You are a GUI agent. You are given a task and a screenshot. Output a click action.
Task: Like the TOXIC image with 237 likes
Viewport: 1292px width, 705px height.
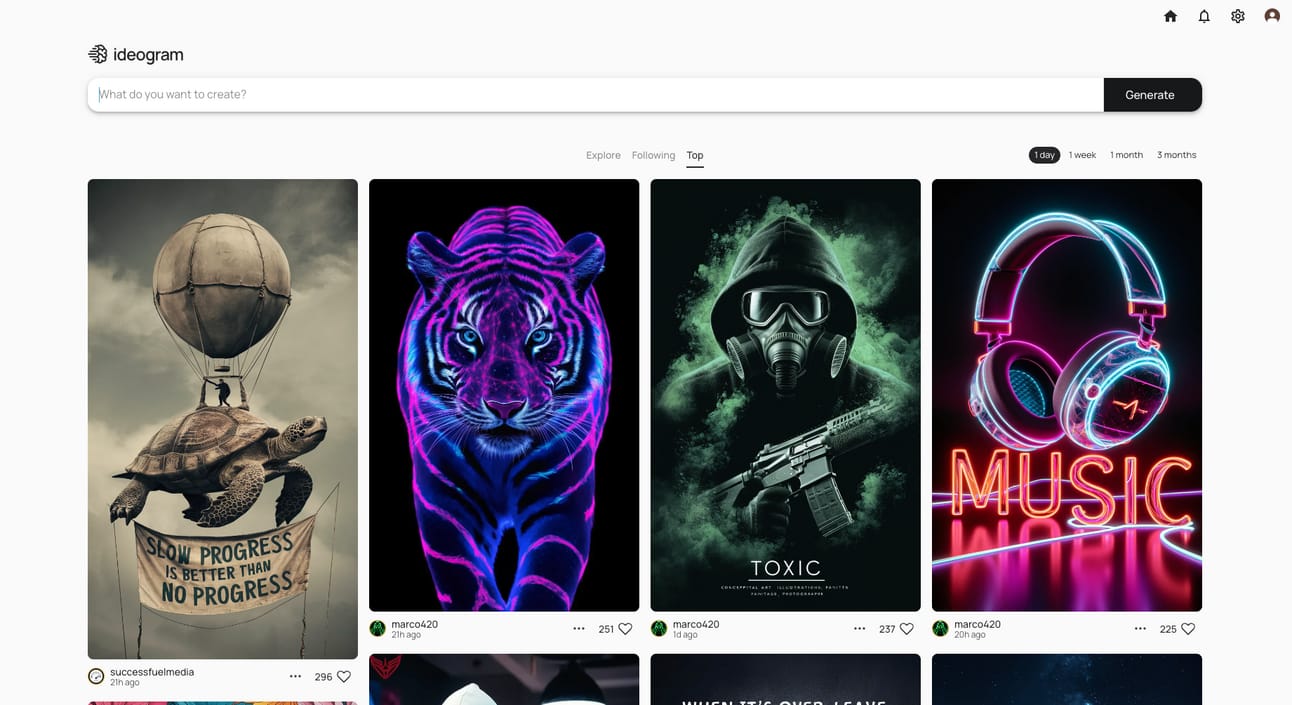point(906,629)
